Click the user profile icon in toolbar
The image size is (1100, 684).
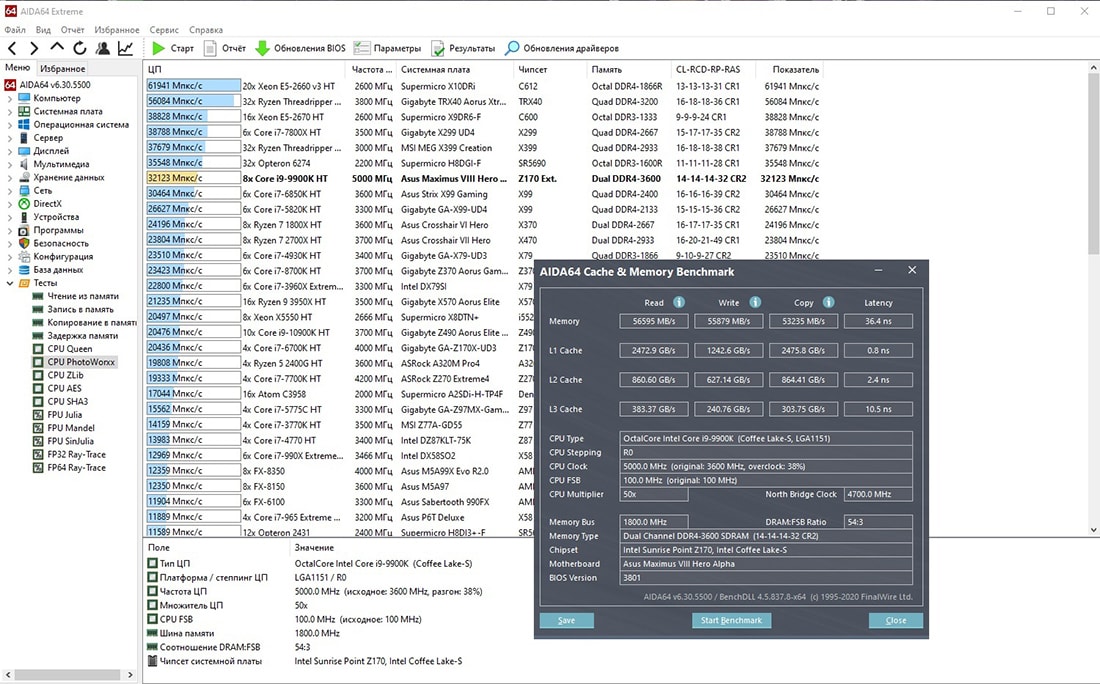[x=102, y=48]
